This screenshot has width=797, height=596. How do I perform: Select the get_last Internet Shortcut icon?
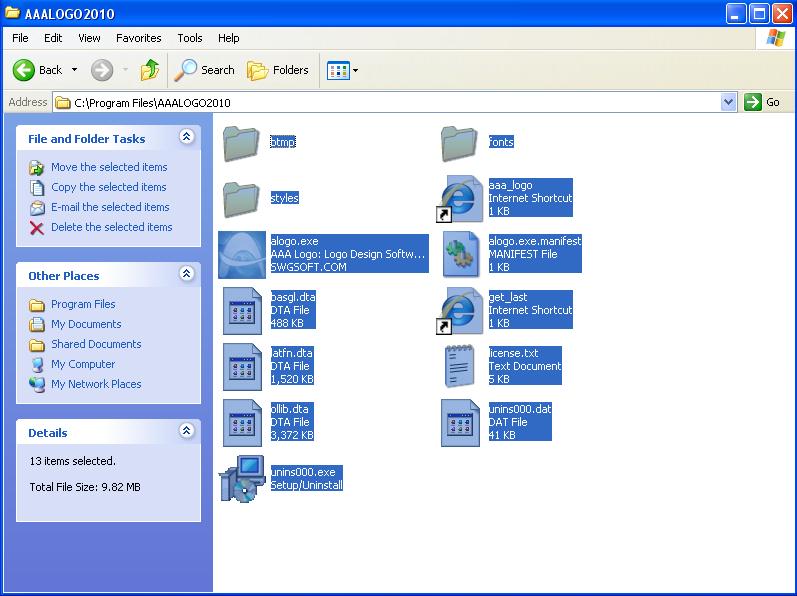click(459, 310)
